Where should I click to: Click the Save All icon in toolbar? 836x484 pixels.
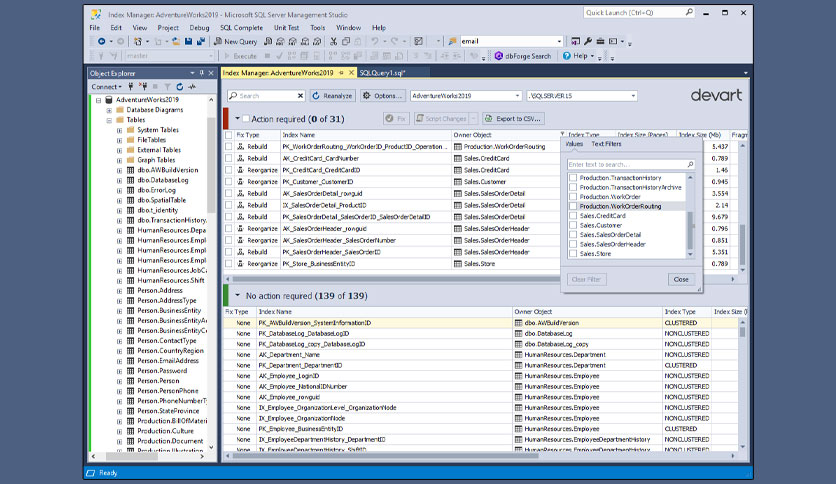tap(201, 41)
